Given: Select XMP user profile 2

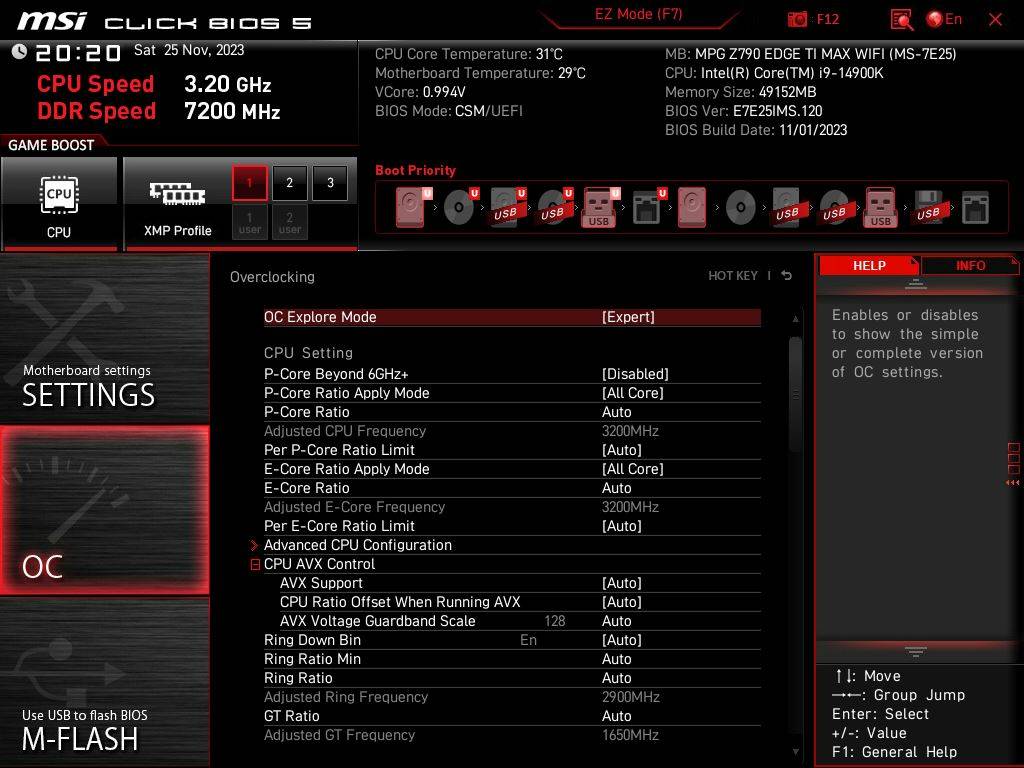Looking at the screenshot, I should (x=289, y=222).
